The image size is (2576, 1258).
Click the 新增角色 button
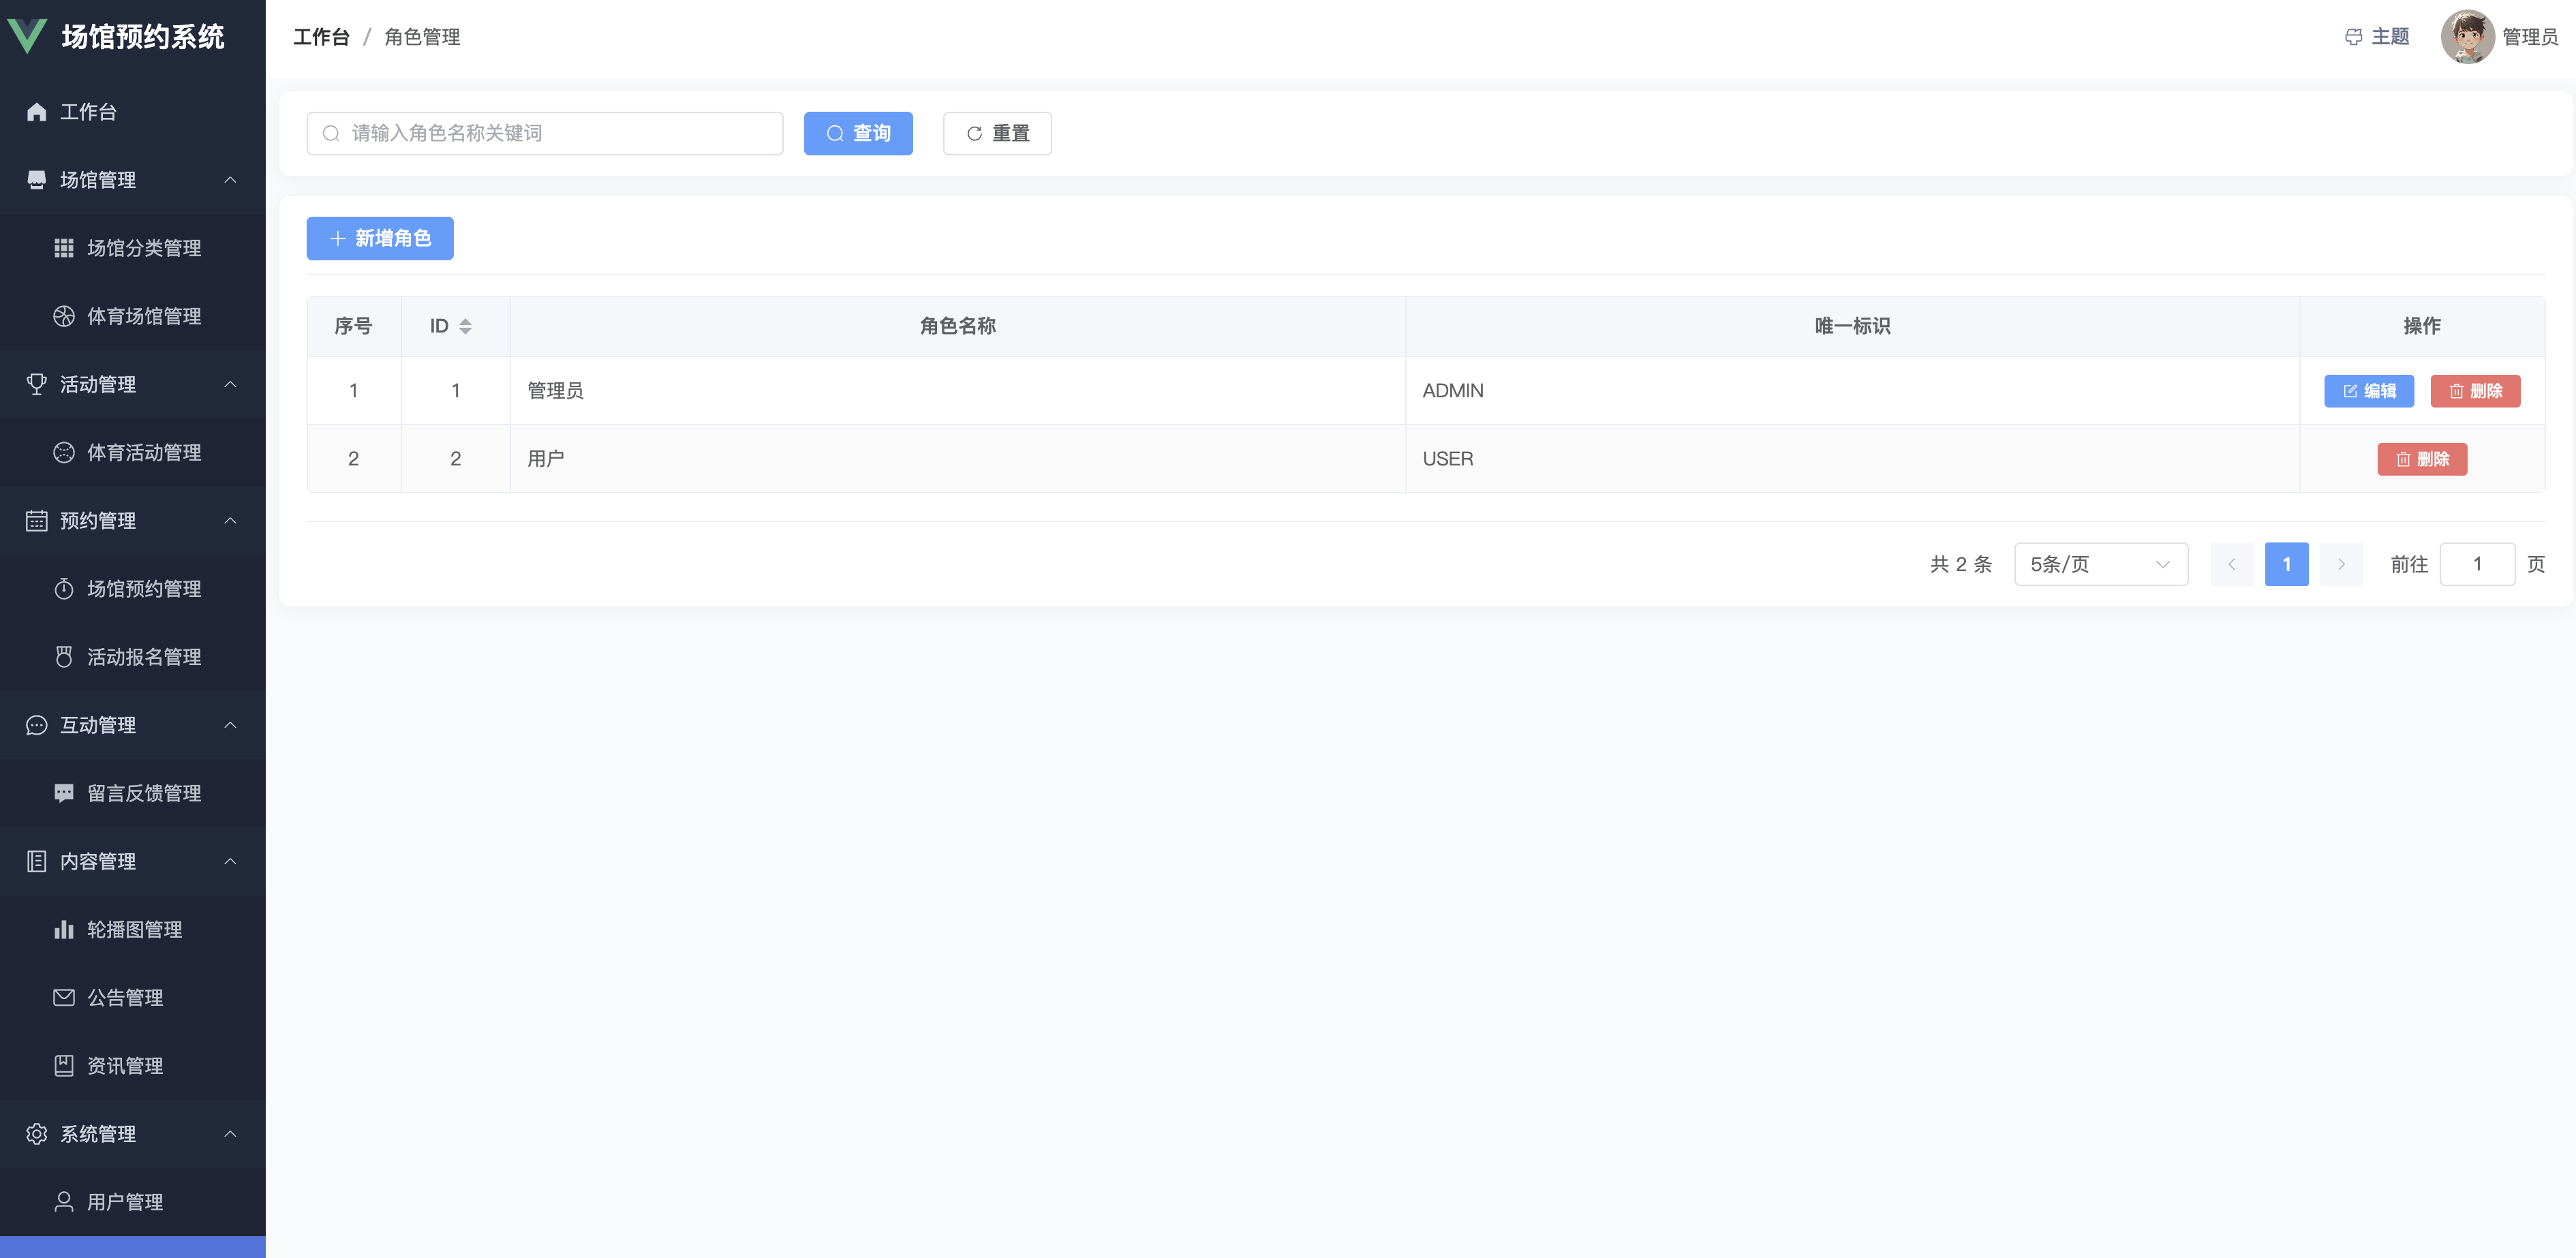(x=380, y=238)
